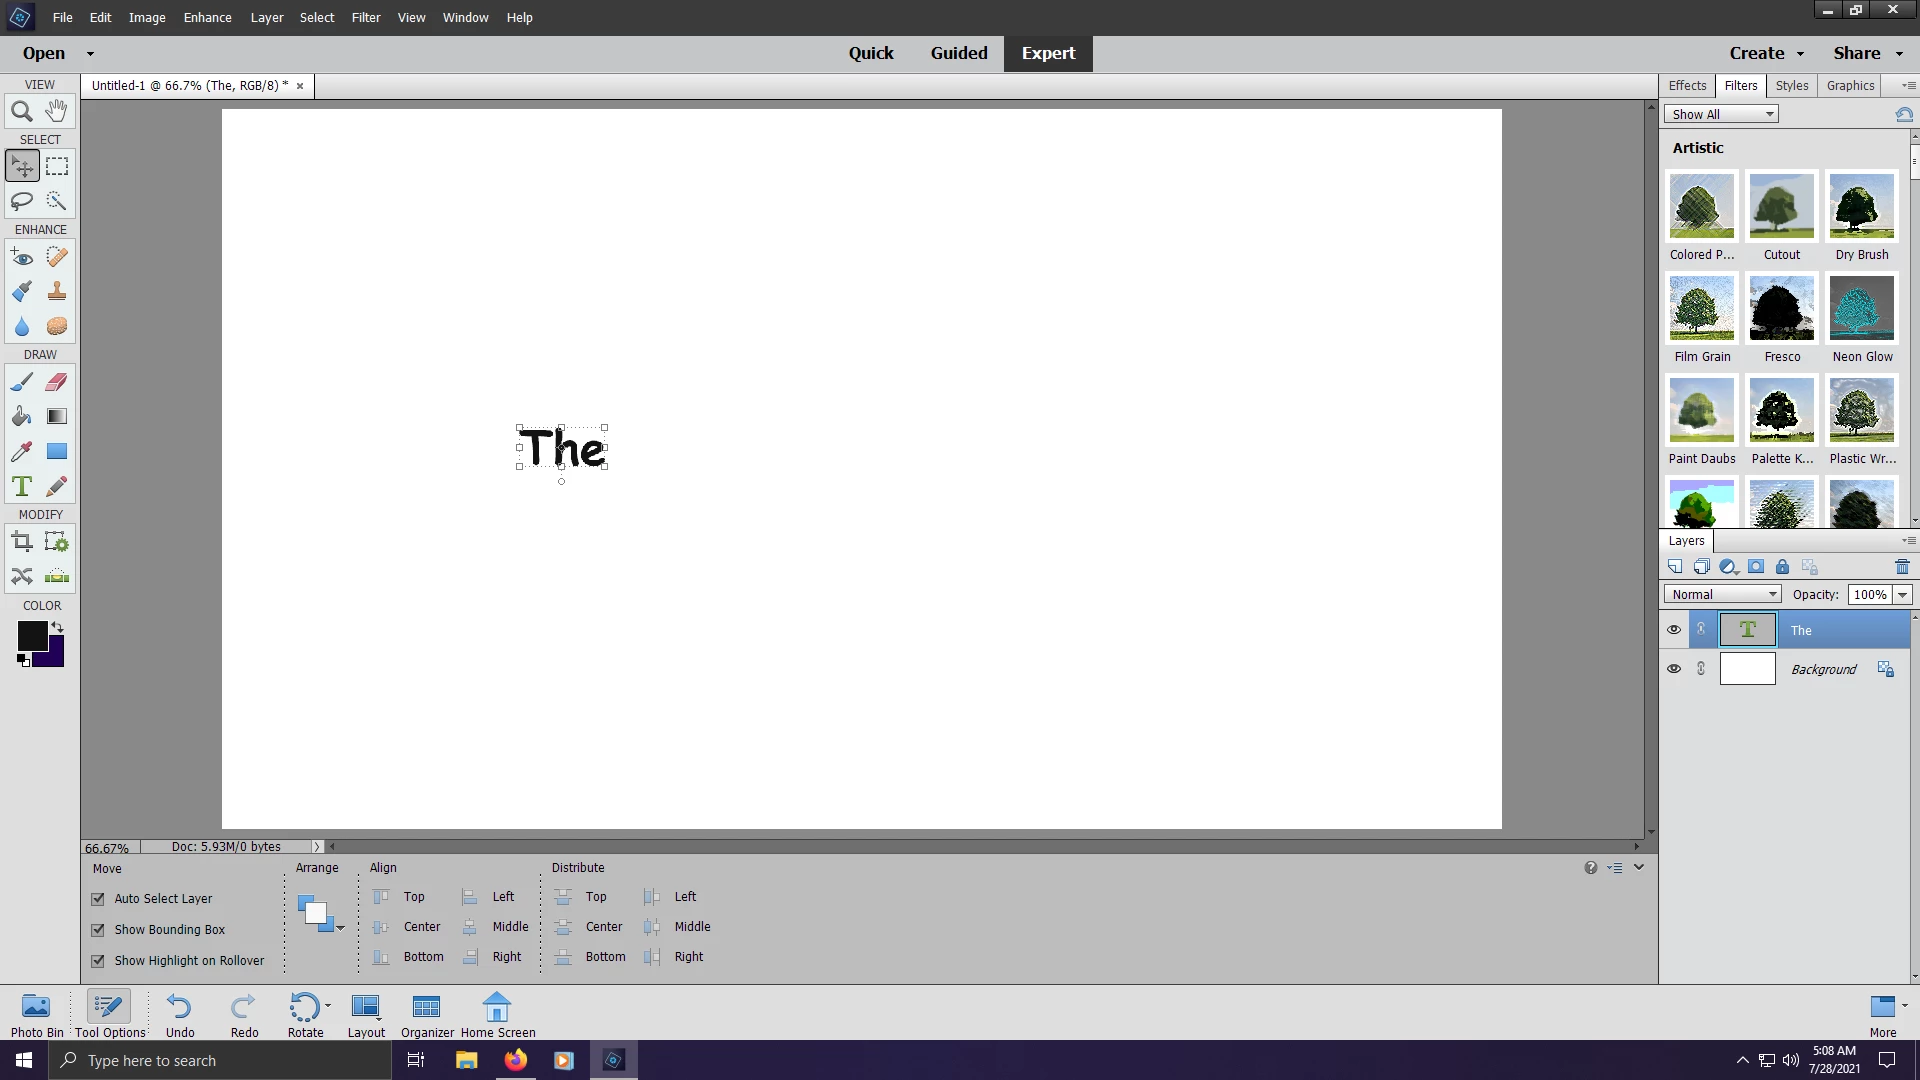Expand the Show All filter dropdown
Image resolution: width=1920 pixels, height=1080 pixels.
1721,114
